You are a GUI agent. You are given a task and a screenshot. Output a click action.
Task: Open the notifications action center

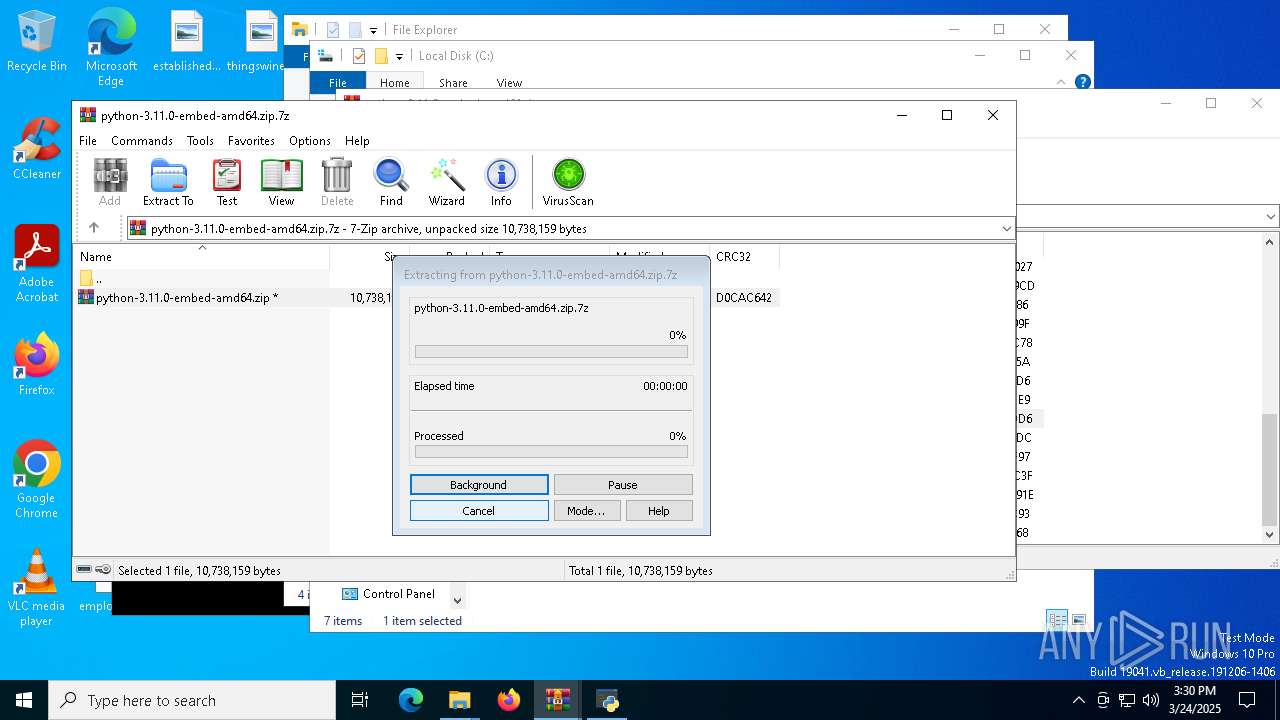(x=1247, y=700)
